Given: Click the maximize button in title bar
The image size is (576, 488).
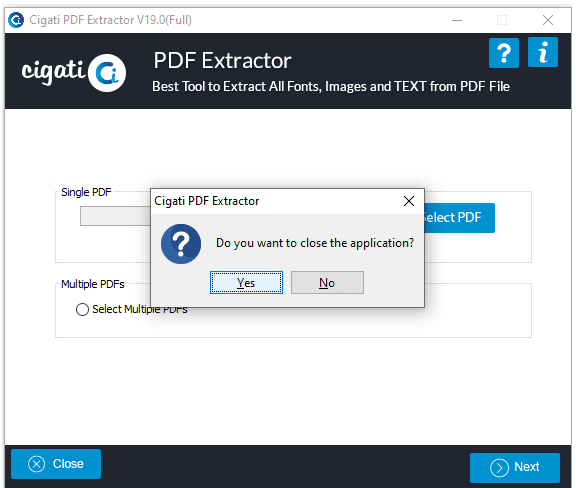Looking at the screenshot, I should (502, 20).
